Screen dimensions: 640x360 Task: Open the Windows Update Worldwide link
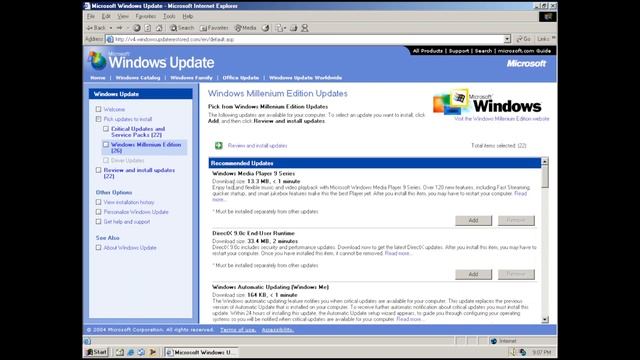pos(305,78)
